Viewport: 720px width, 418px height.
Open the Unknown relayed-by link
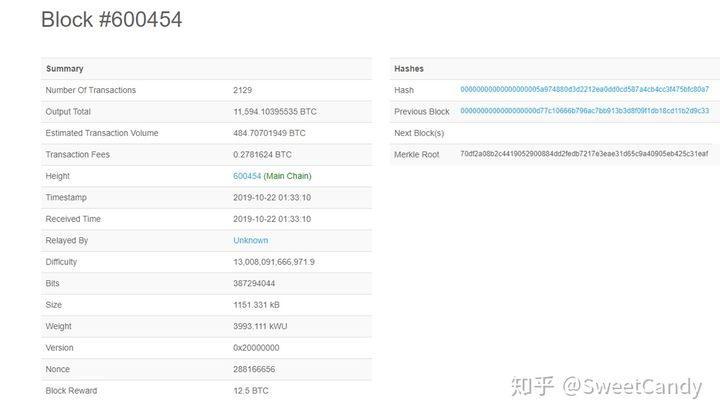click(251, 240)
